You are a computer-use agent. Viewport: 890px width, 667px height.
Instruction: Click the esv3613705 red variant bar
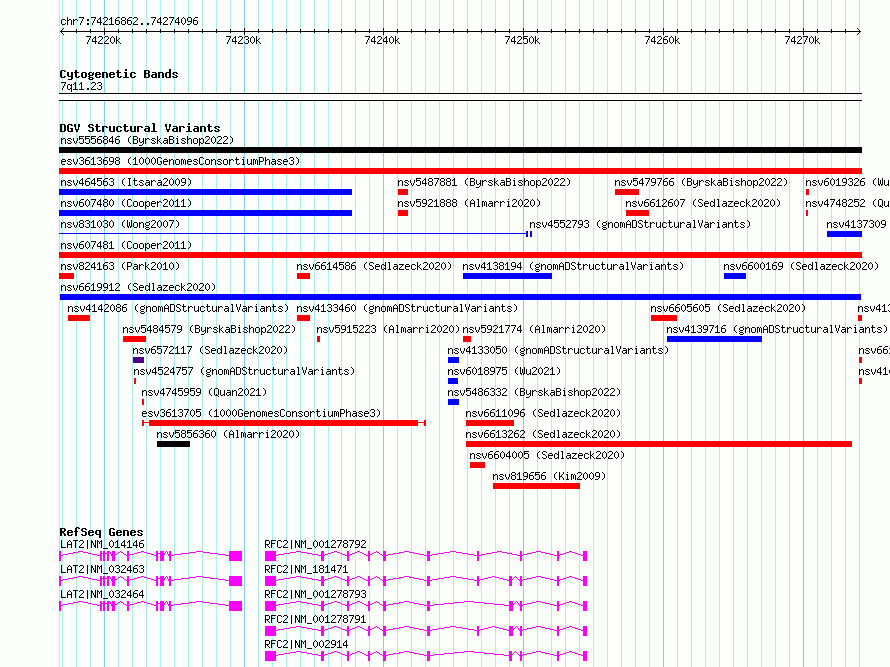[x=284, y=423]
